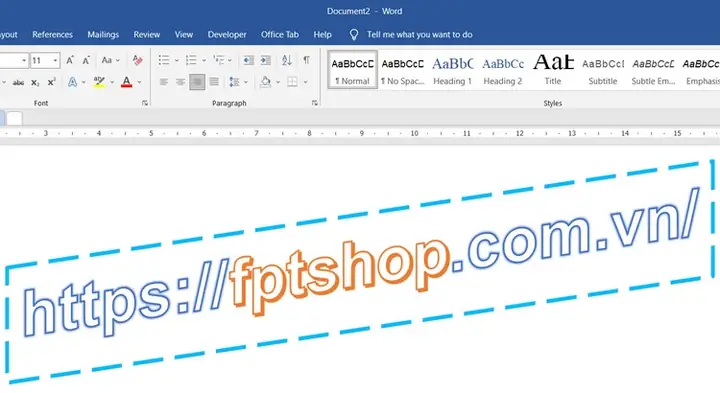Apply the Heading 2 style

[503, 70]
